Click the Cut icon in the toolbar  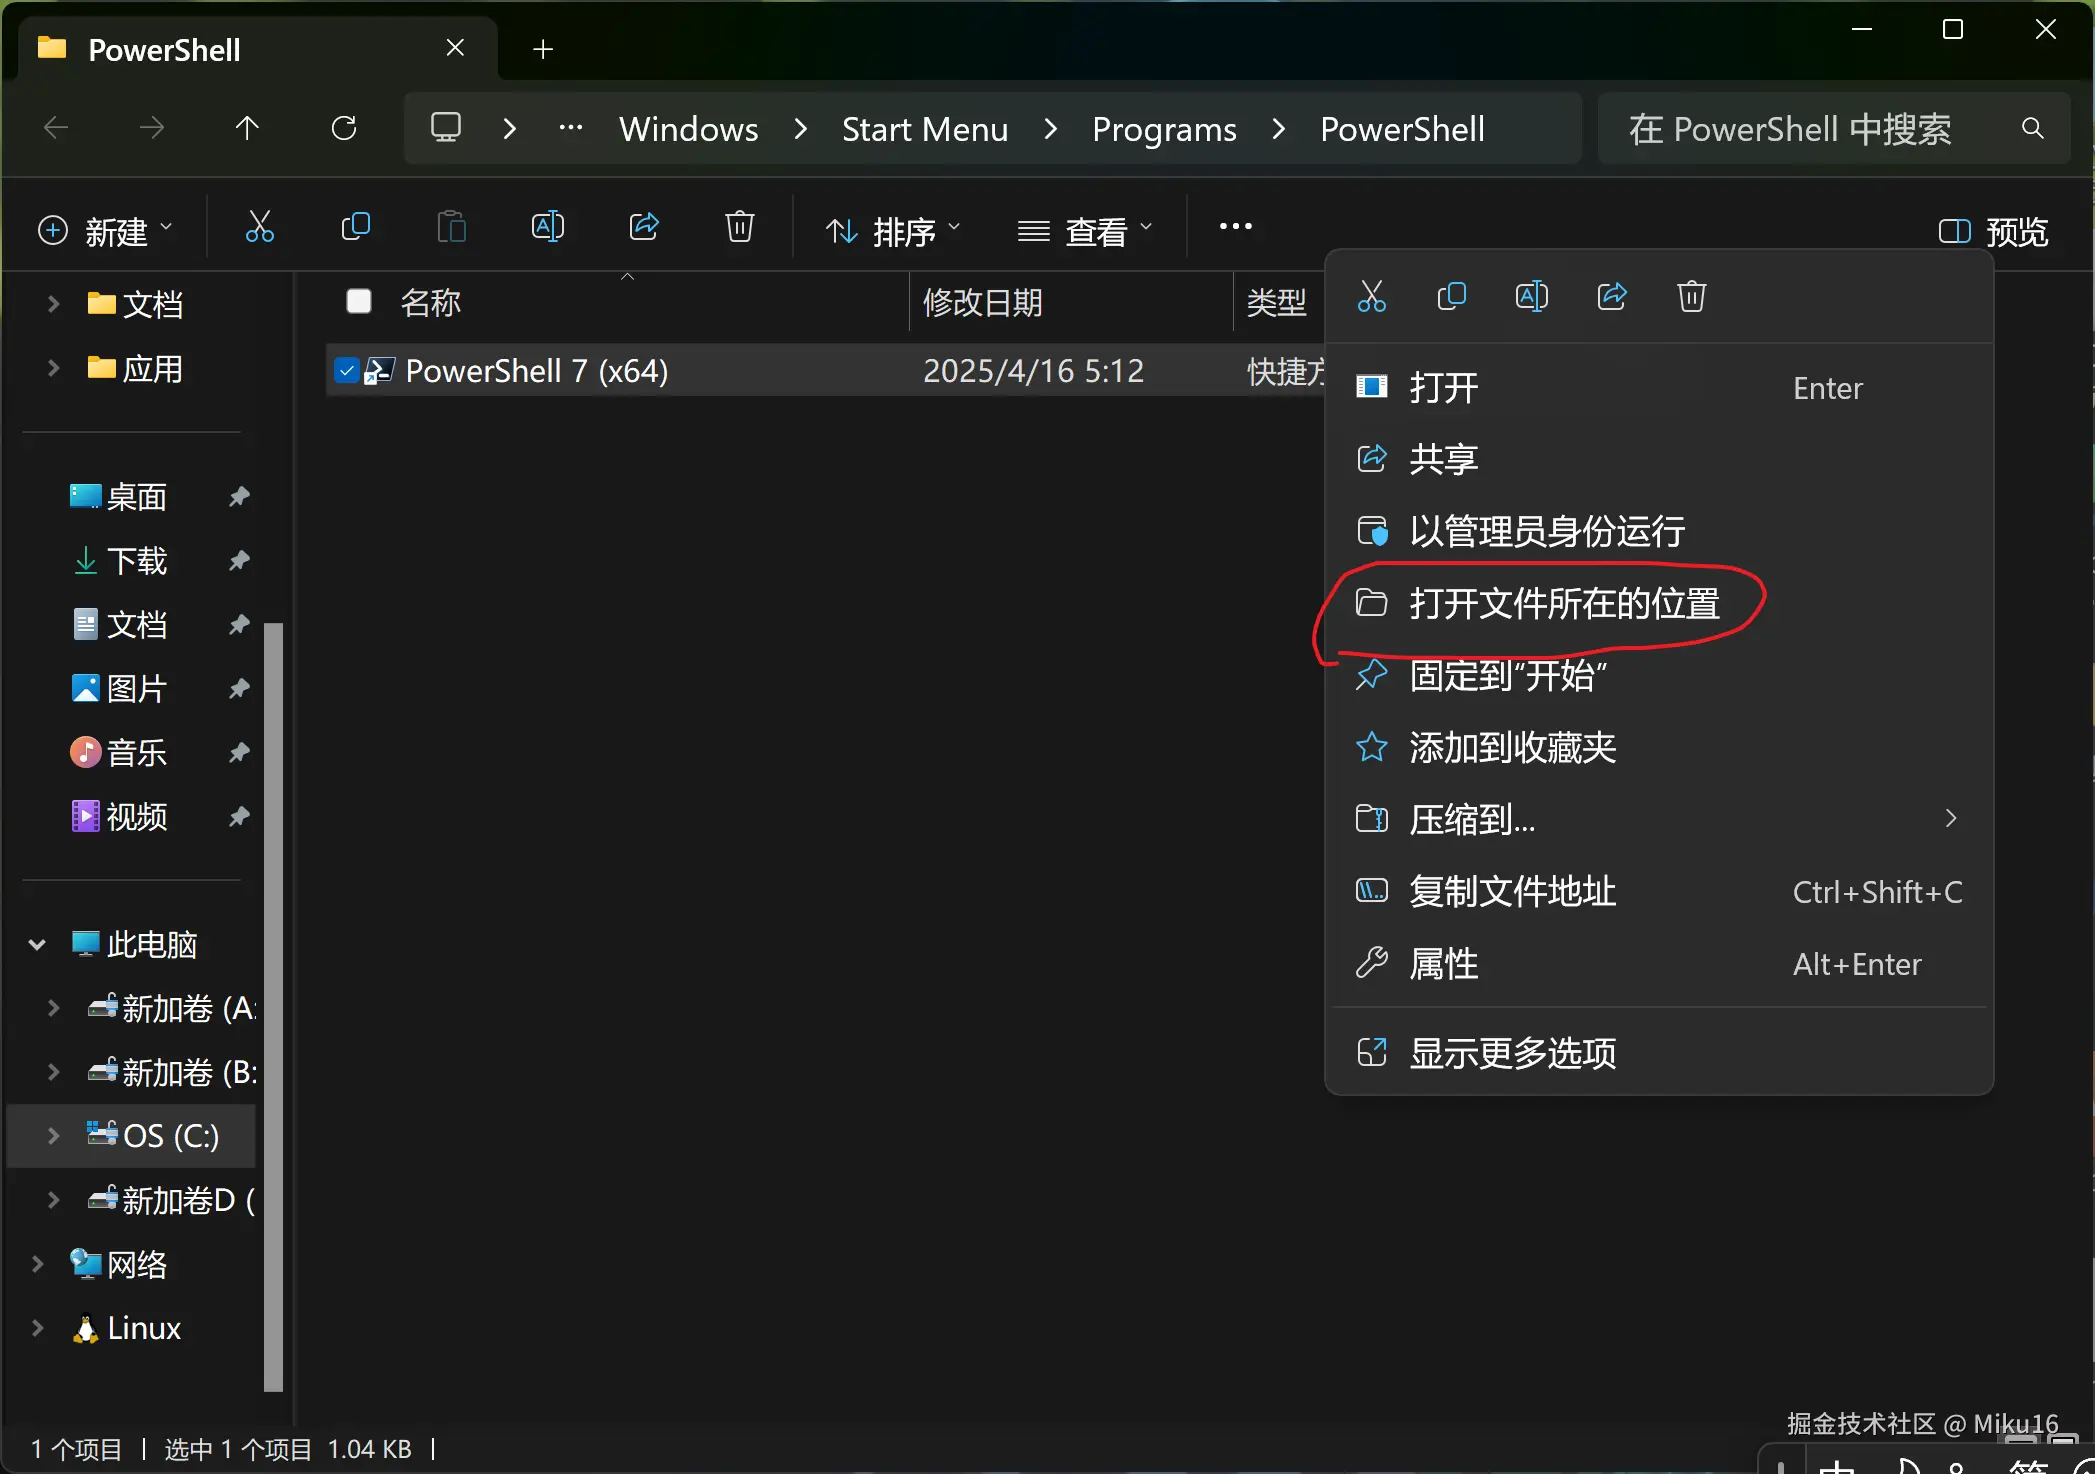pos(259,228)
